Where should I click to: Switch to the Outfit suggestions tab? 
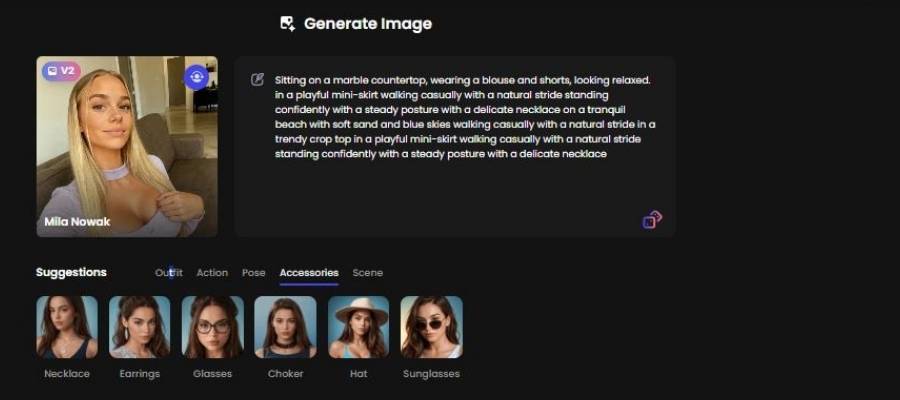pos(169,273)
